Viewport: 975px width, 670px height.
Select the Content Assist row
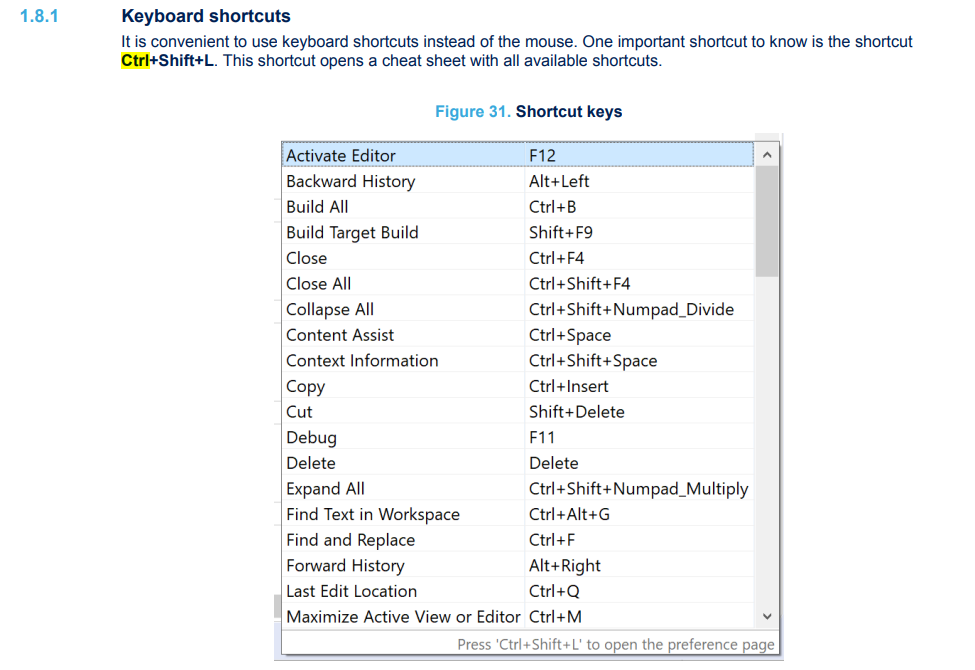click(x=340, y=335)
